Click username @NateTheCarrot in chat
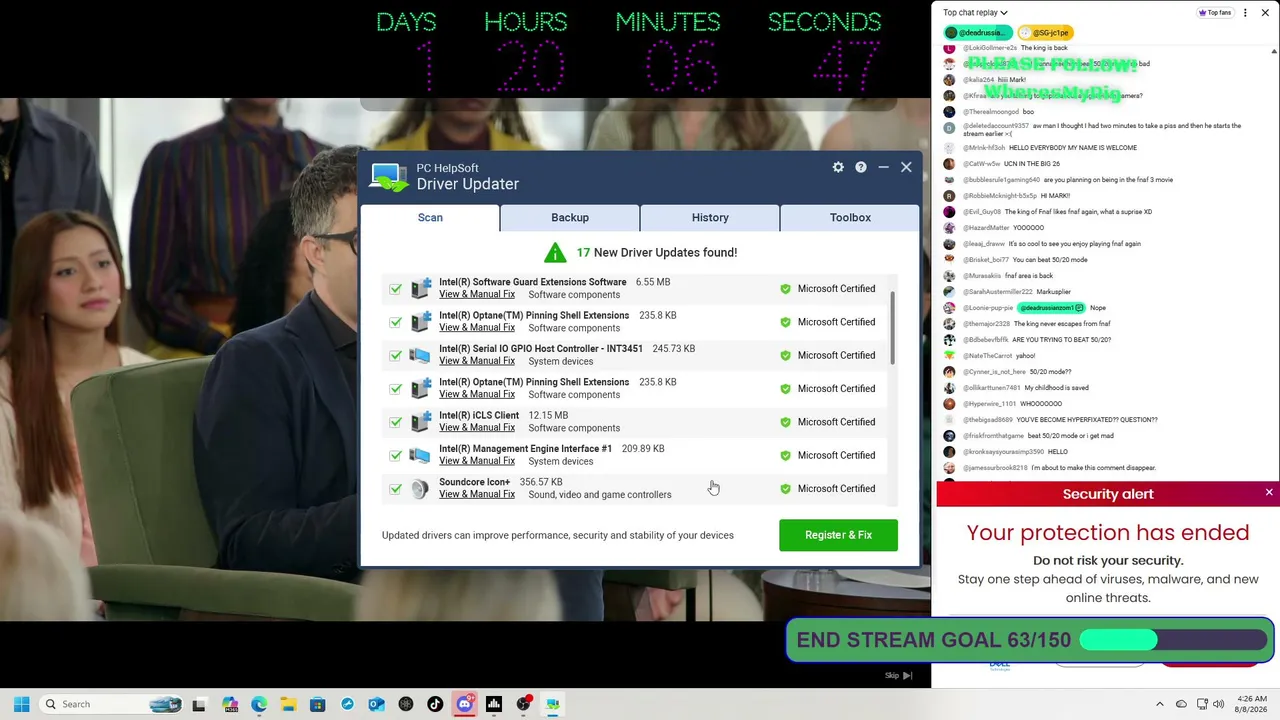 point(988,356)
